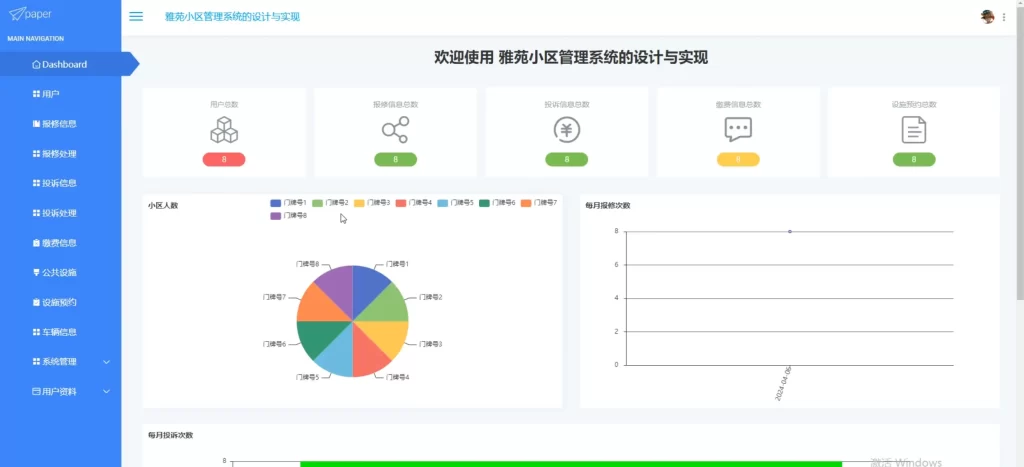Open the three-dot dropdown beside the avatar

[1004, 17]
